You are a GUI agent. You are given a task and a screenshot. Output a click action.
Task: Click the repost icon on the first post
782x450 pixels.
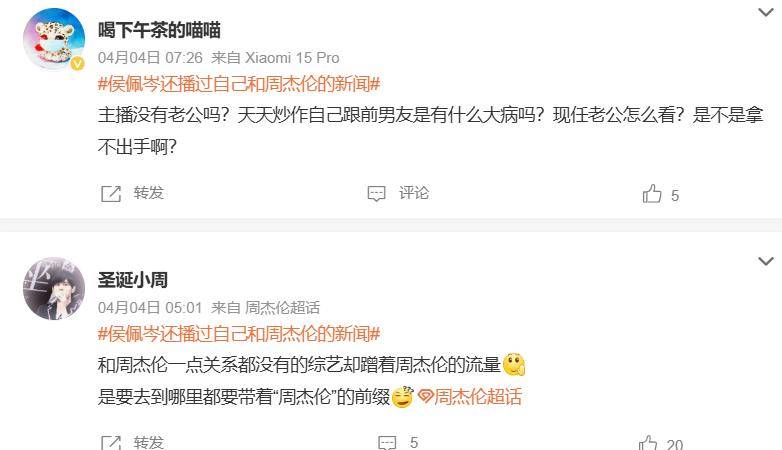coord(111,194)
